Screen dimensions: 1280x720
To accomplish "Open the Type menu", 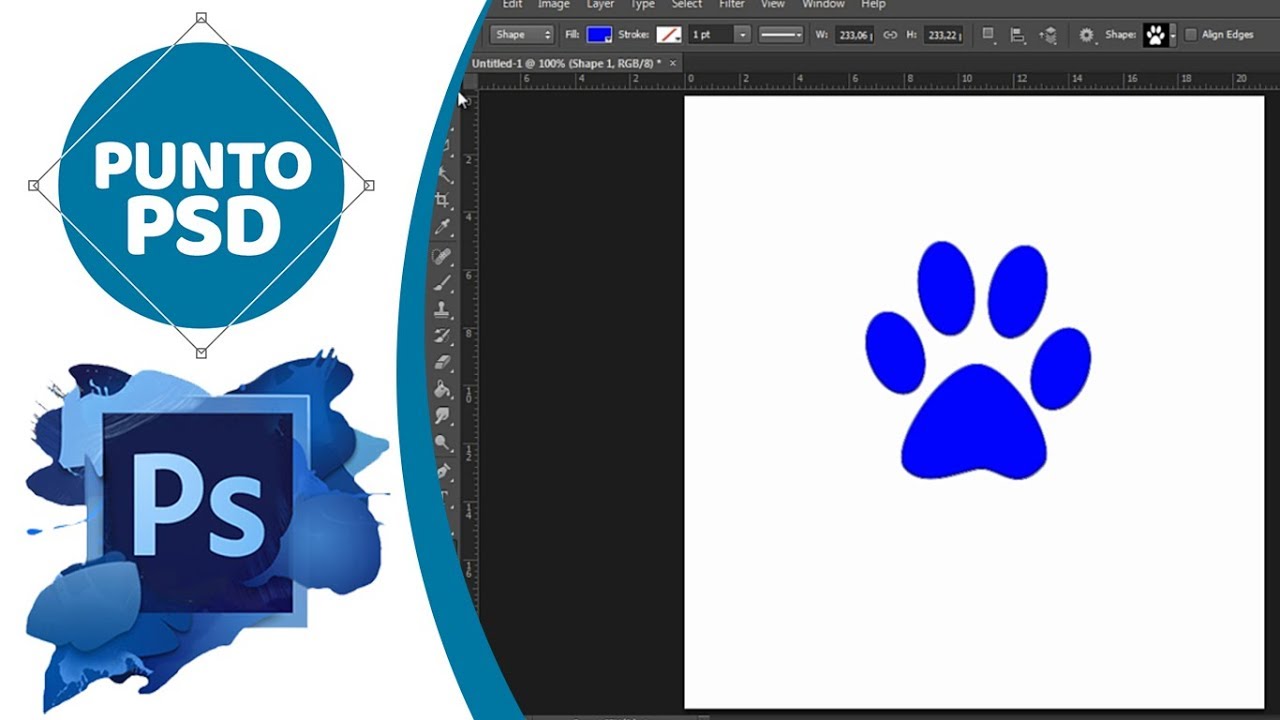I will point(642,5).
